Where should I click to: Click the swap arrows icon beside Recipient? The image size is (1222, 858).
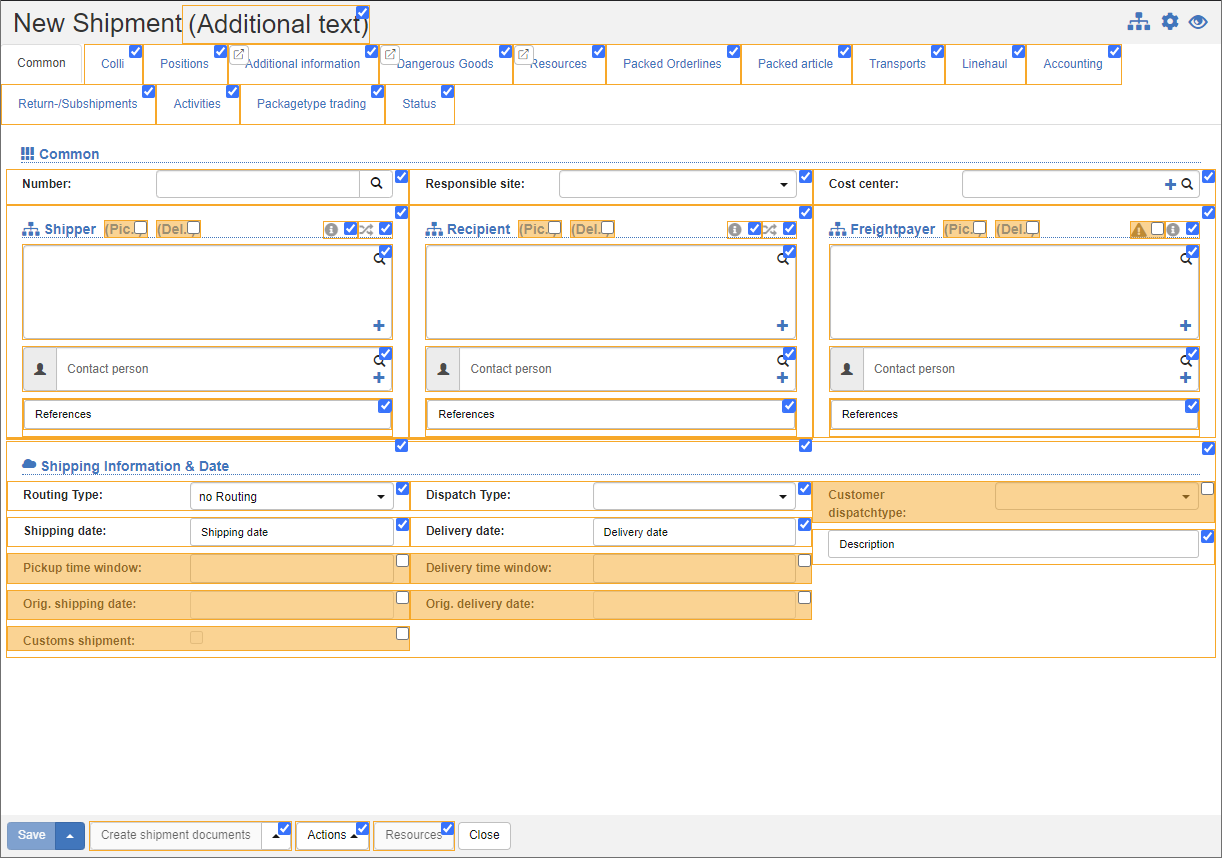click(771, 229)
